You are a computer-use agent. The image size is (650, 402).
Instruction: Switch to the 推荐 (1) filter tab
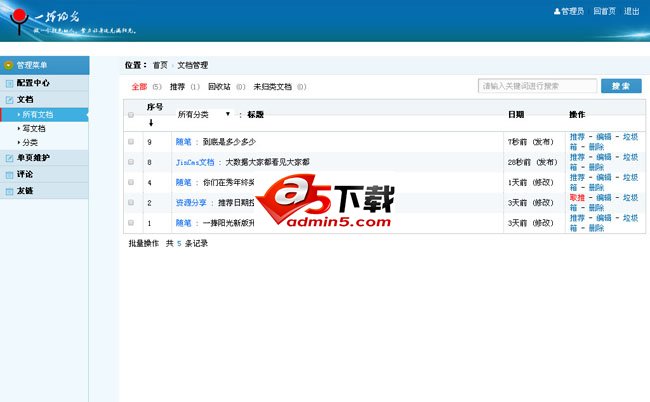[x=184, y=87]
